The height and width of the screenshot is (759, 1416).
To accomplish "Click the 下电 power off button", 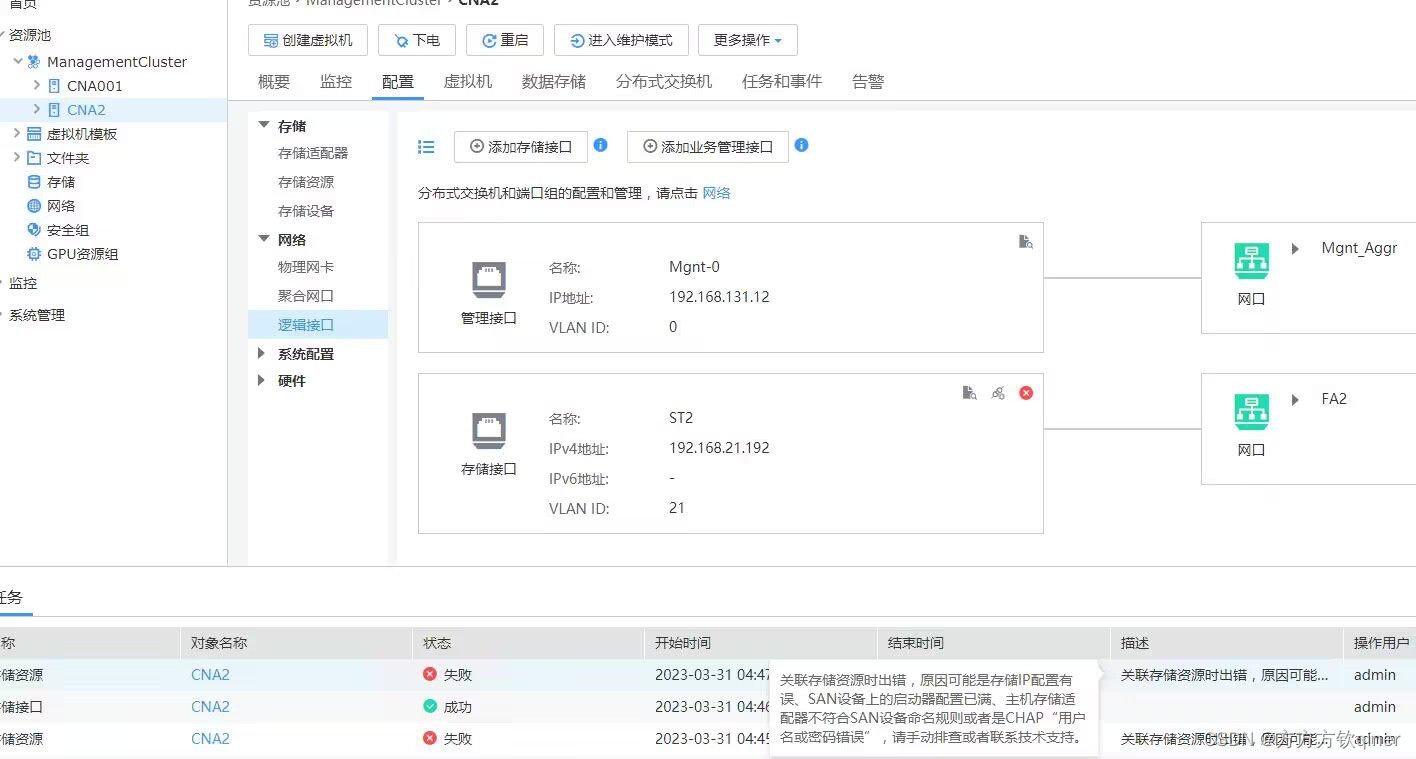I will pos(417,40).
